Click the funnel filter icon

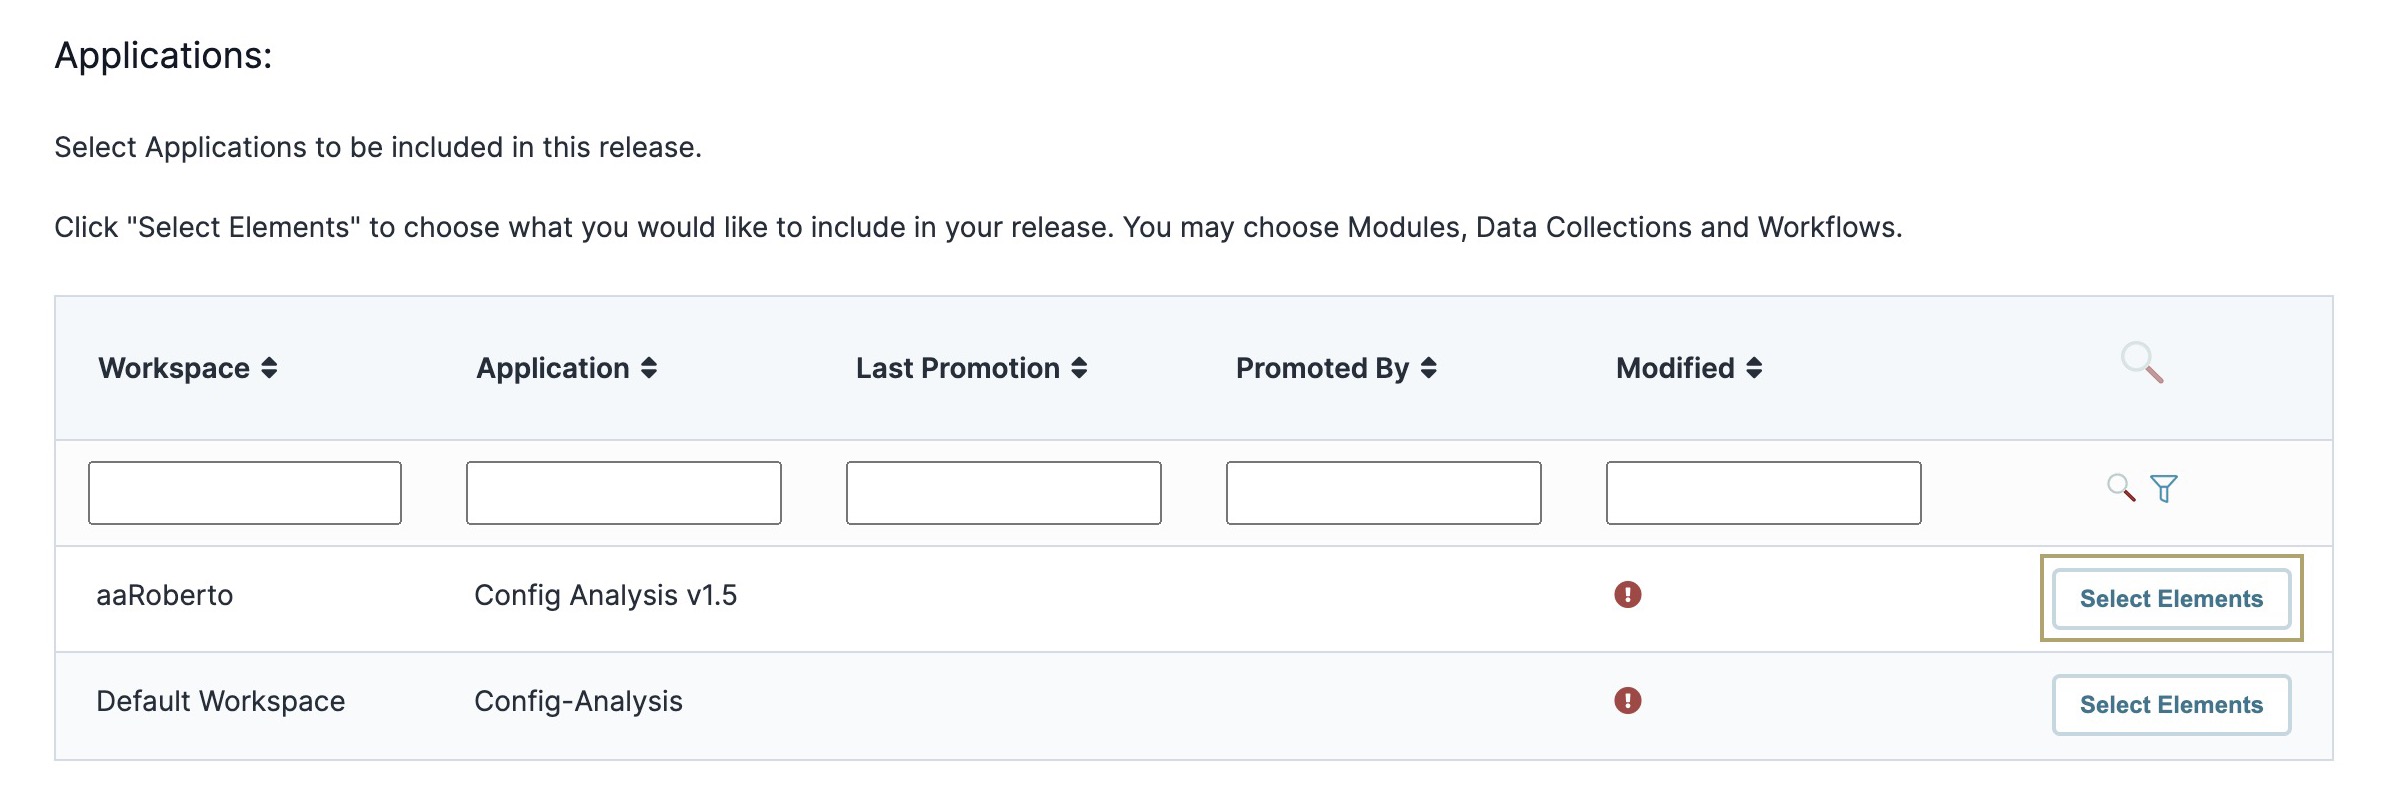click(x=2164, y=488)
